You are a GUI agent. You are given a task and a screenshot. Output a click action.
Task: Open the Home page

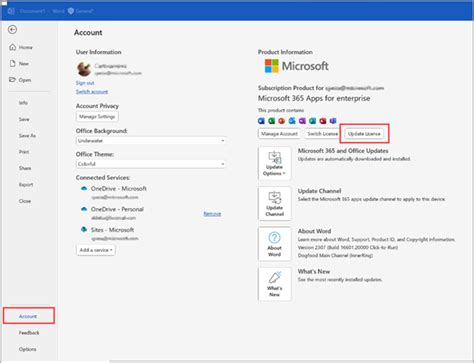[21, 47]
